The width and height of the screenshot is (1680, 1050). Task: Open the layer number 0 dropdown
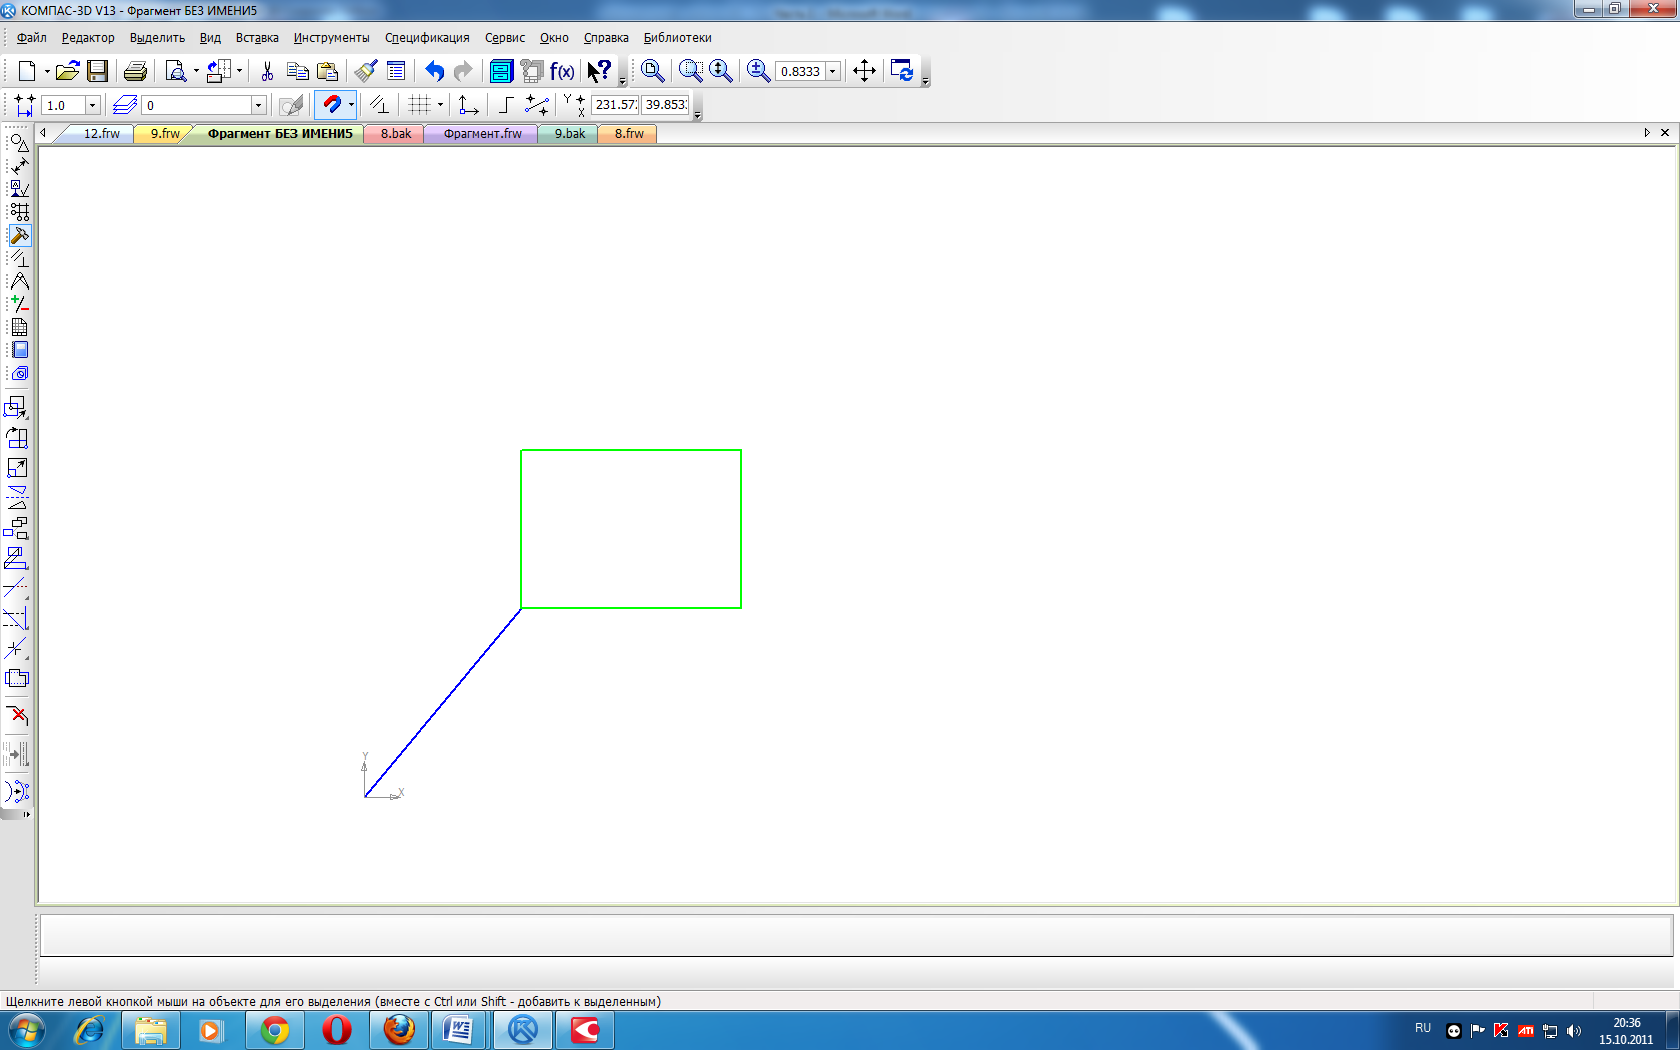point(258,105)
